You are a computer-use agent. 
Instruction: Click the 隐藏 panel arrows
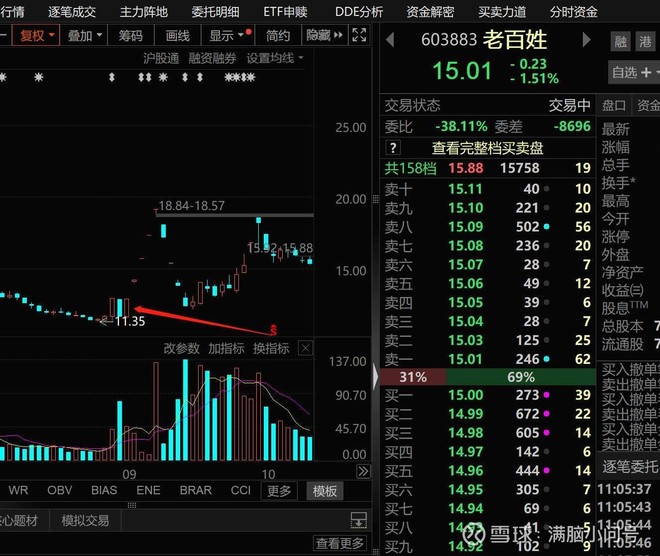coord(325,35)
